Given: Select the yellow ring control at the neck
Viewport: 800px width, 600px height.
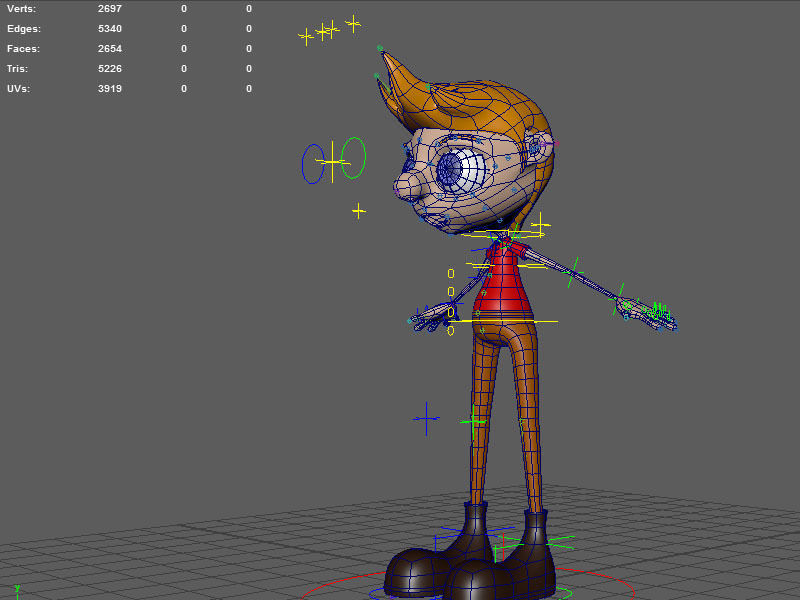Looking at the screenshot, I should tap(504, 235).
